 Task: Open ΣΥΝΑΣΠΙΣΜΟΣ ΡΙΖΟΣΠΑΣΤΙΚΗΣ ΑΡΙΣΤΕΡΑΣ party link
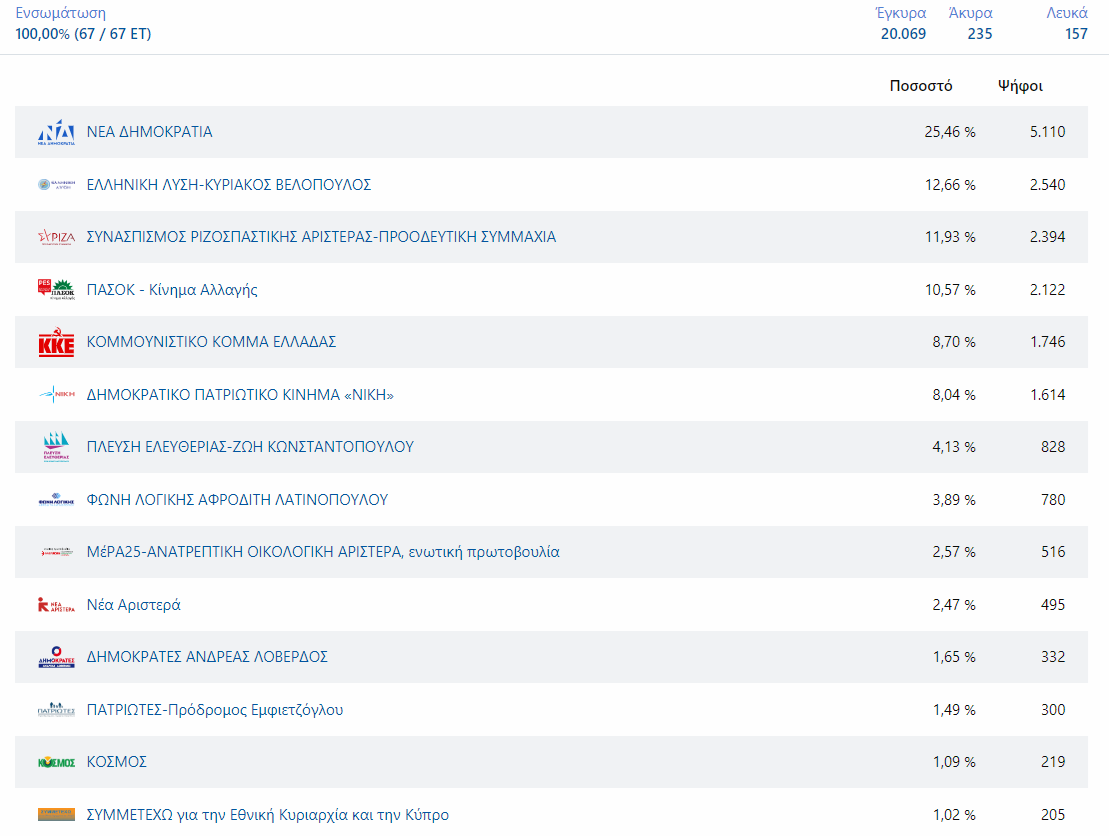pyautogui.click(x=321, y=237)
